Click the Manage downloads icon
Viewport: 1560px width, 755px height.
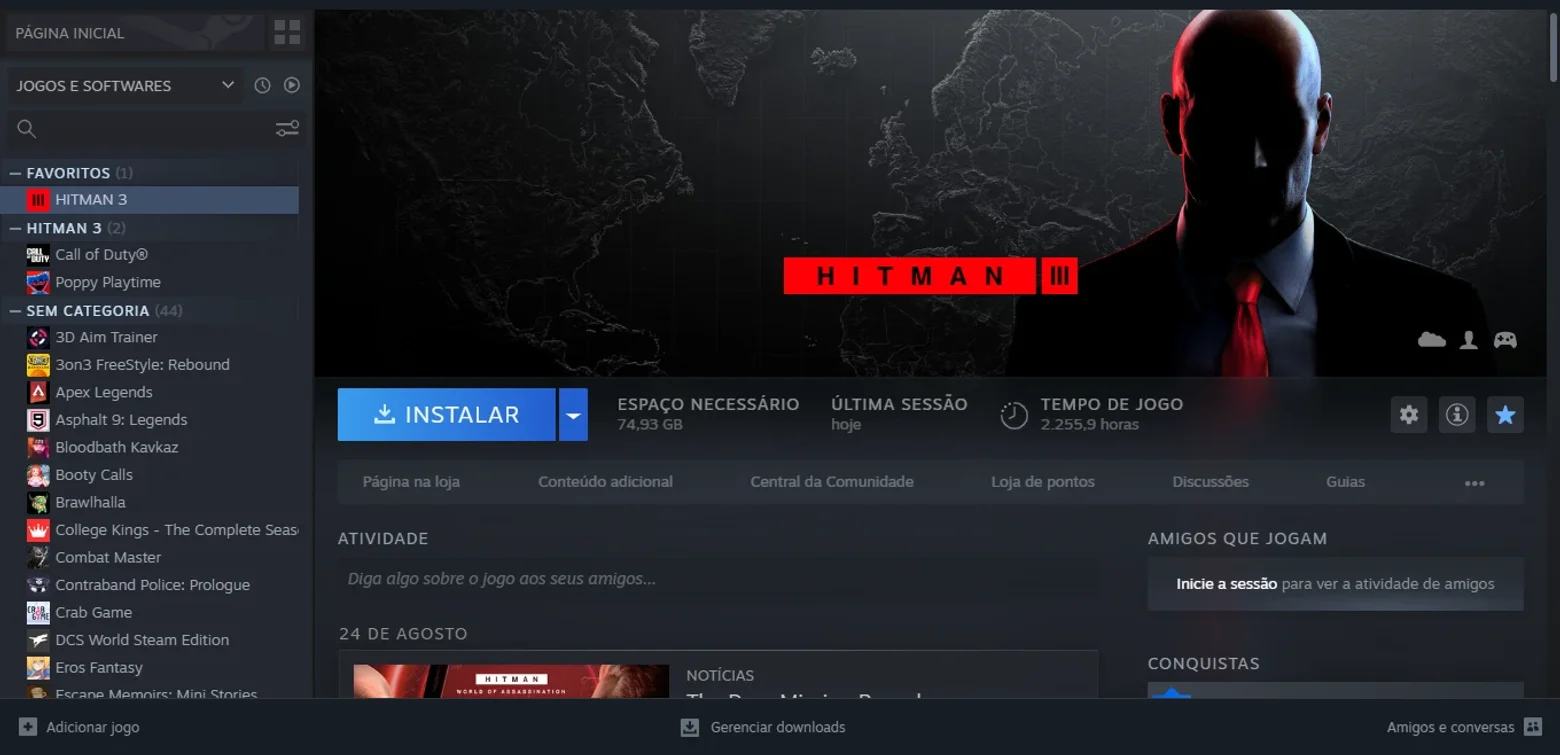[x=689, y=727]
